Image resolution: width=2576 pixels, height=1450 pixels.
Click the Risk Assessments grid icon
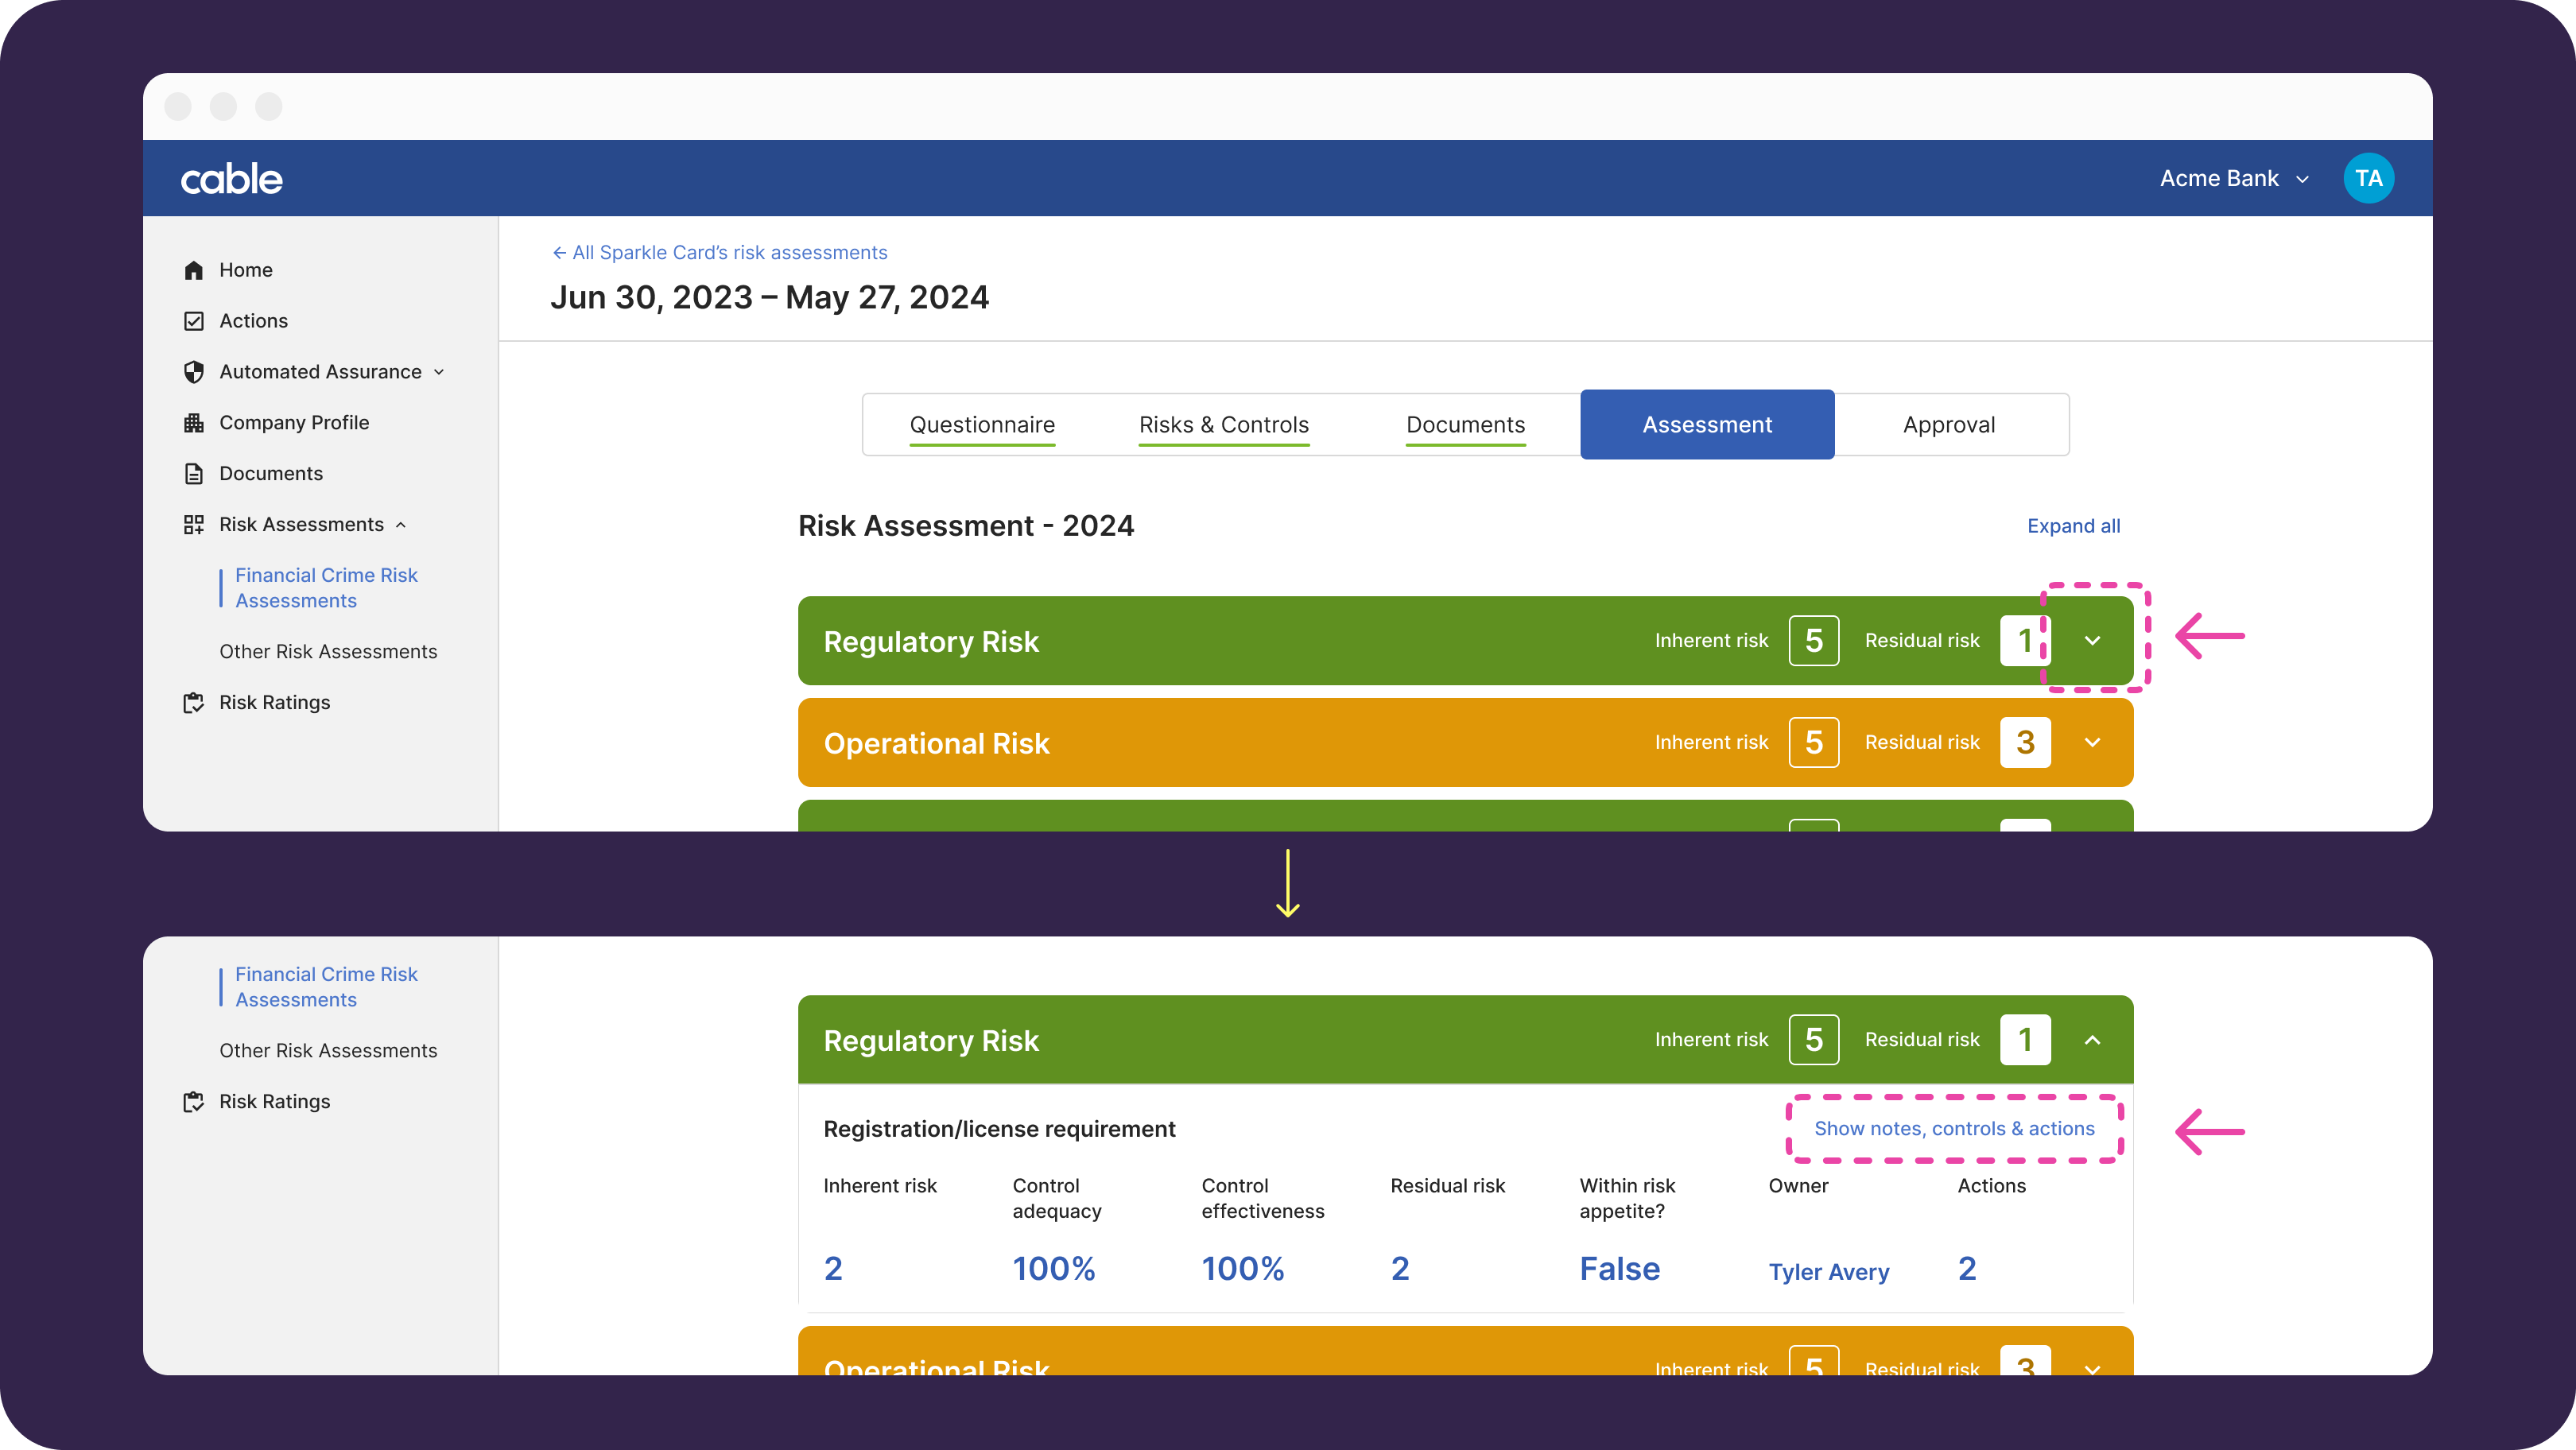click(x=194, y=525)
